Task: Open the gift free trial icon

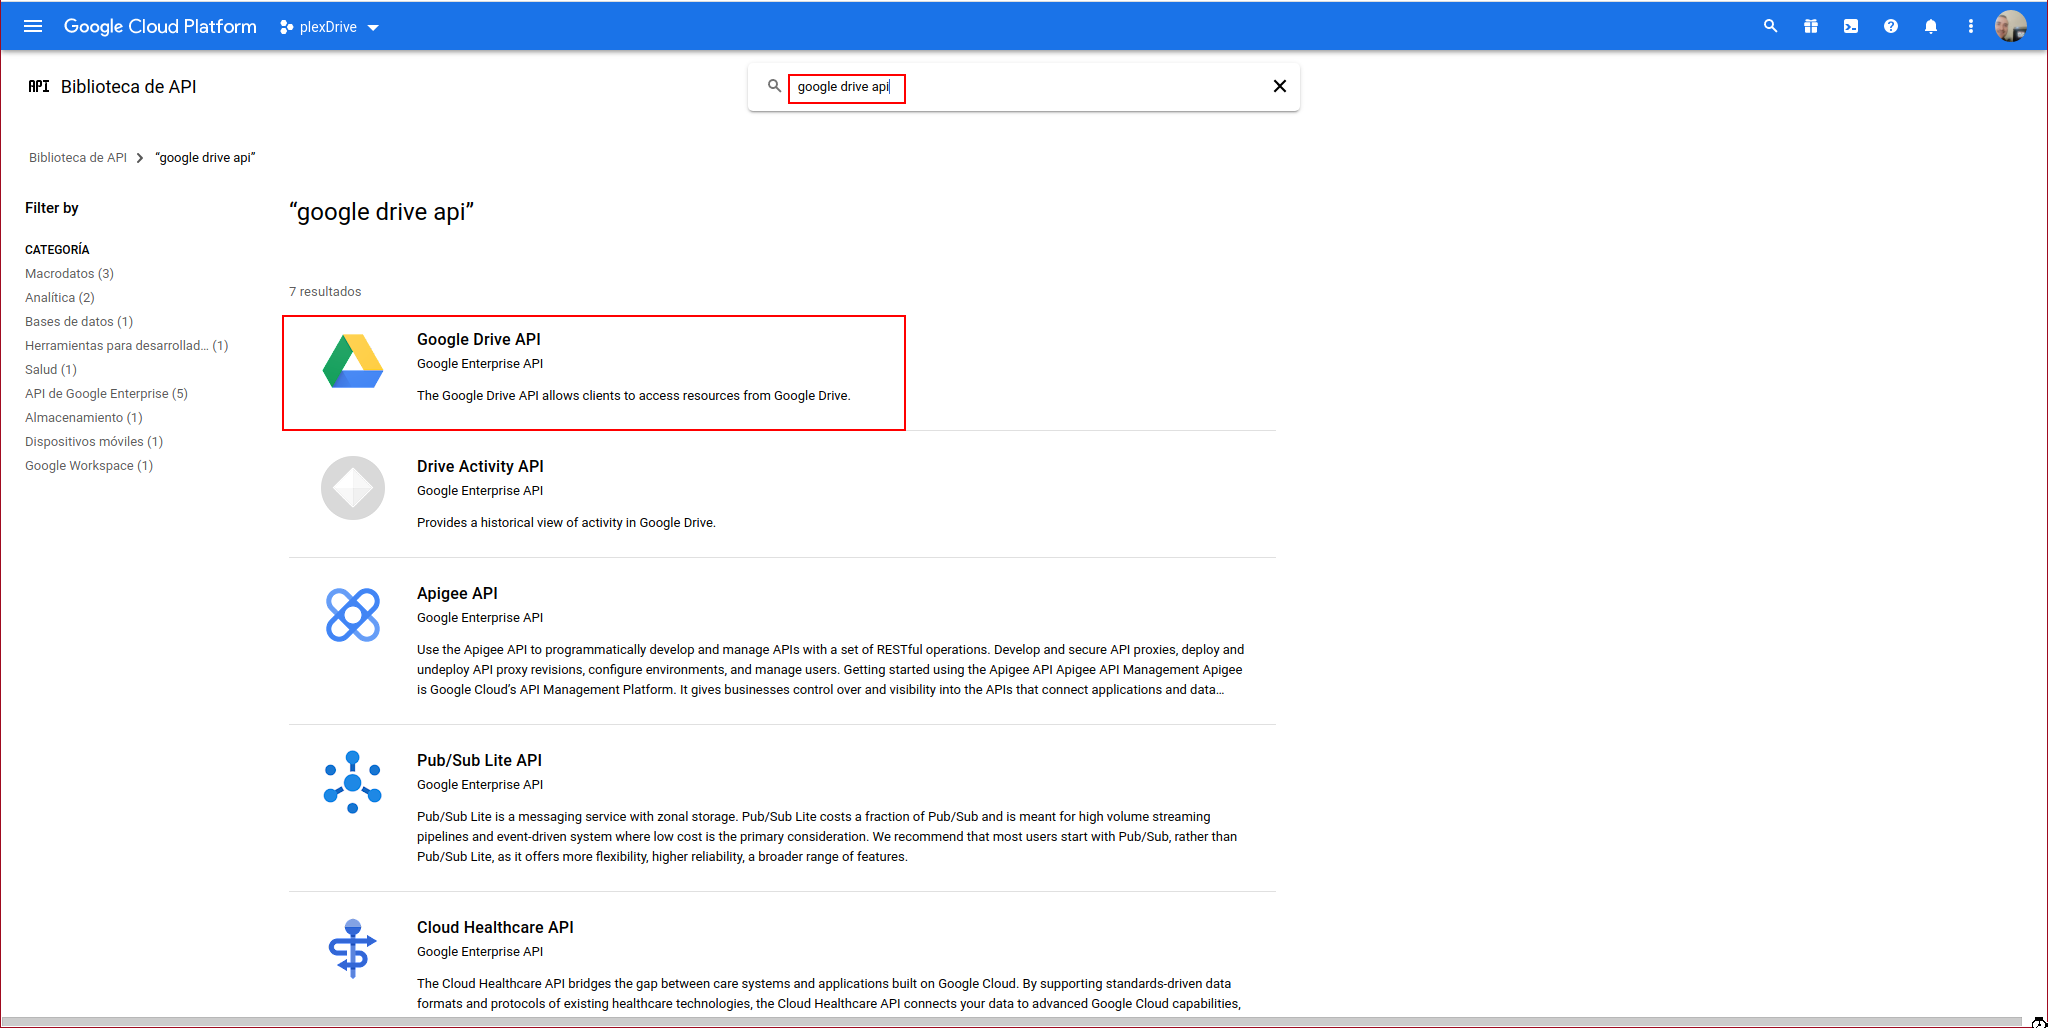Action: click(1810, 26)
